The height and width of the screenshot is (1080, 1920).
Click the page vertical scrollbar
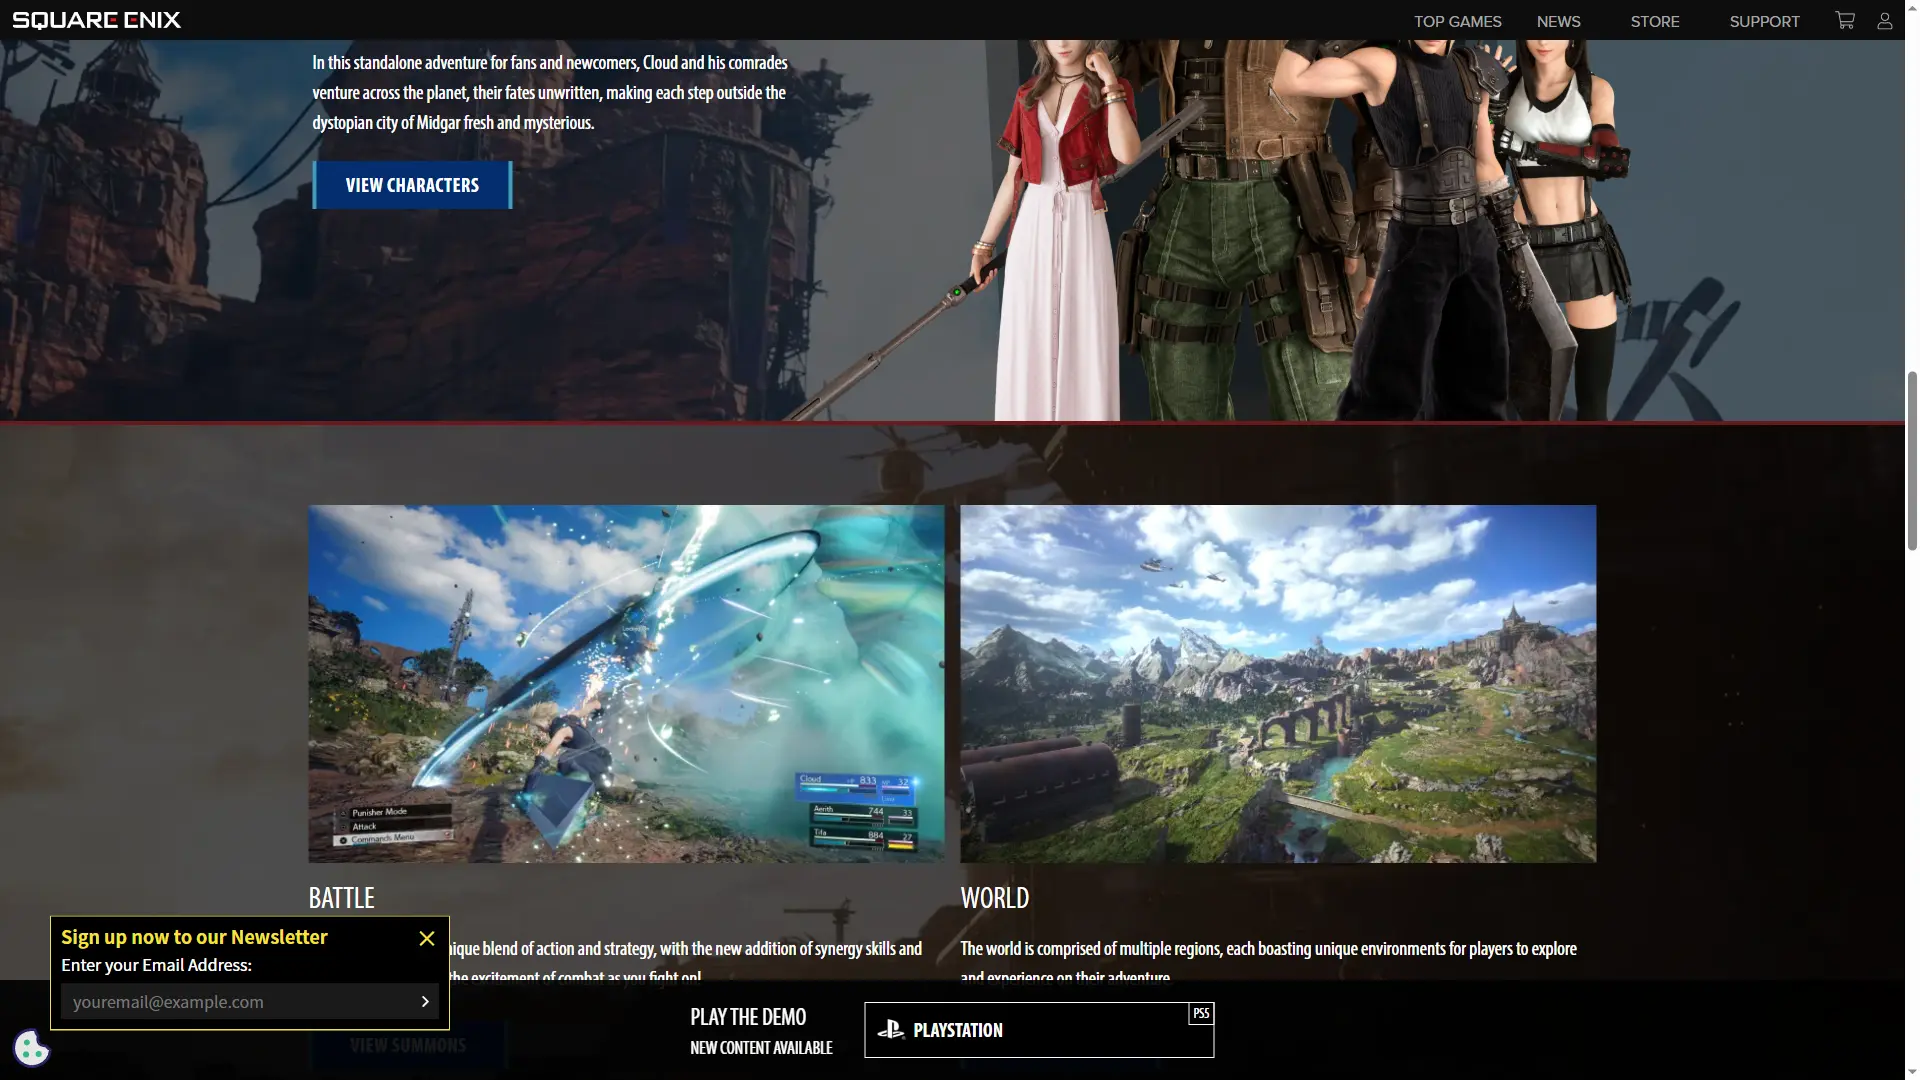coord(1912,460)
